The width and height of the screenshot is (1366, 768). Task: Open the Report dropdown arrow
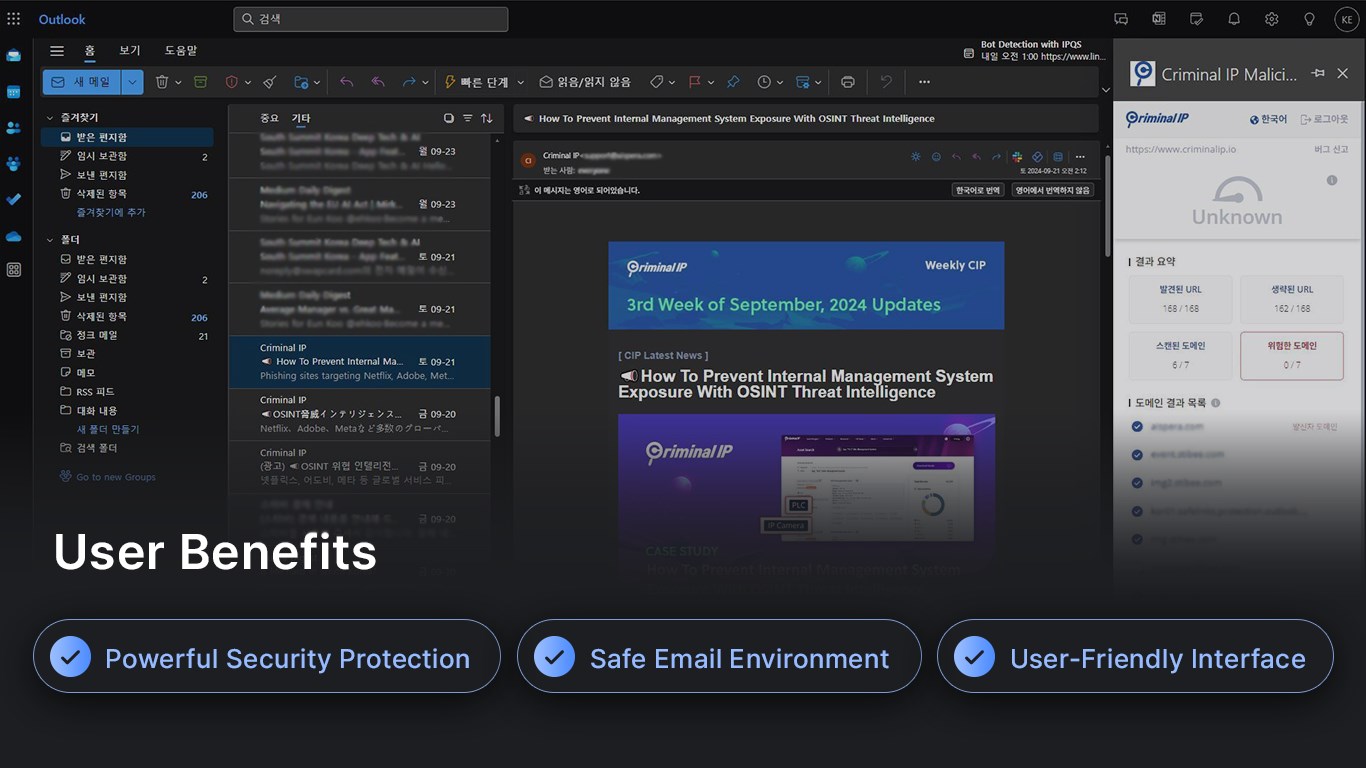click(x=248, y=82)
